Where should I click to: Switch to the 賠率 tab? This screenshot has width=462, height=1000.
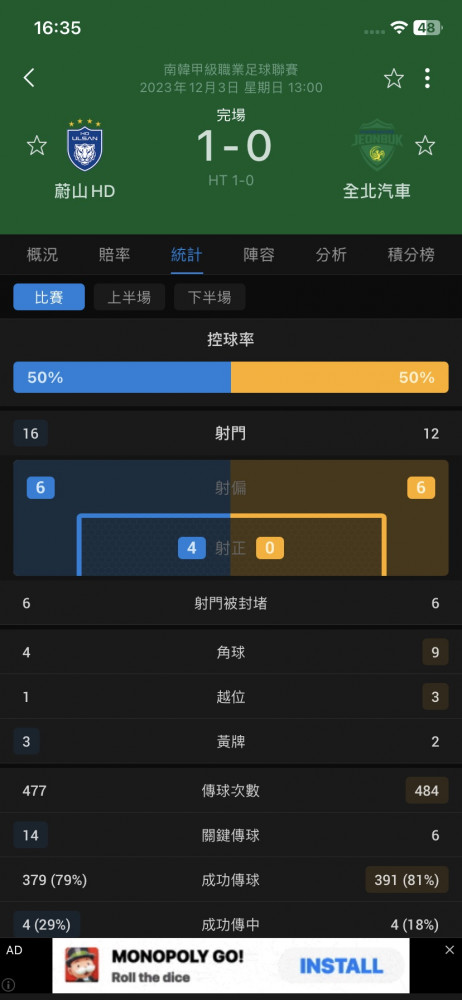point(115,255)
